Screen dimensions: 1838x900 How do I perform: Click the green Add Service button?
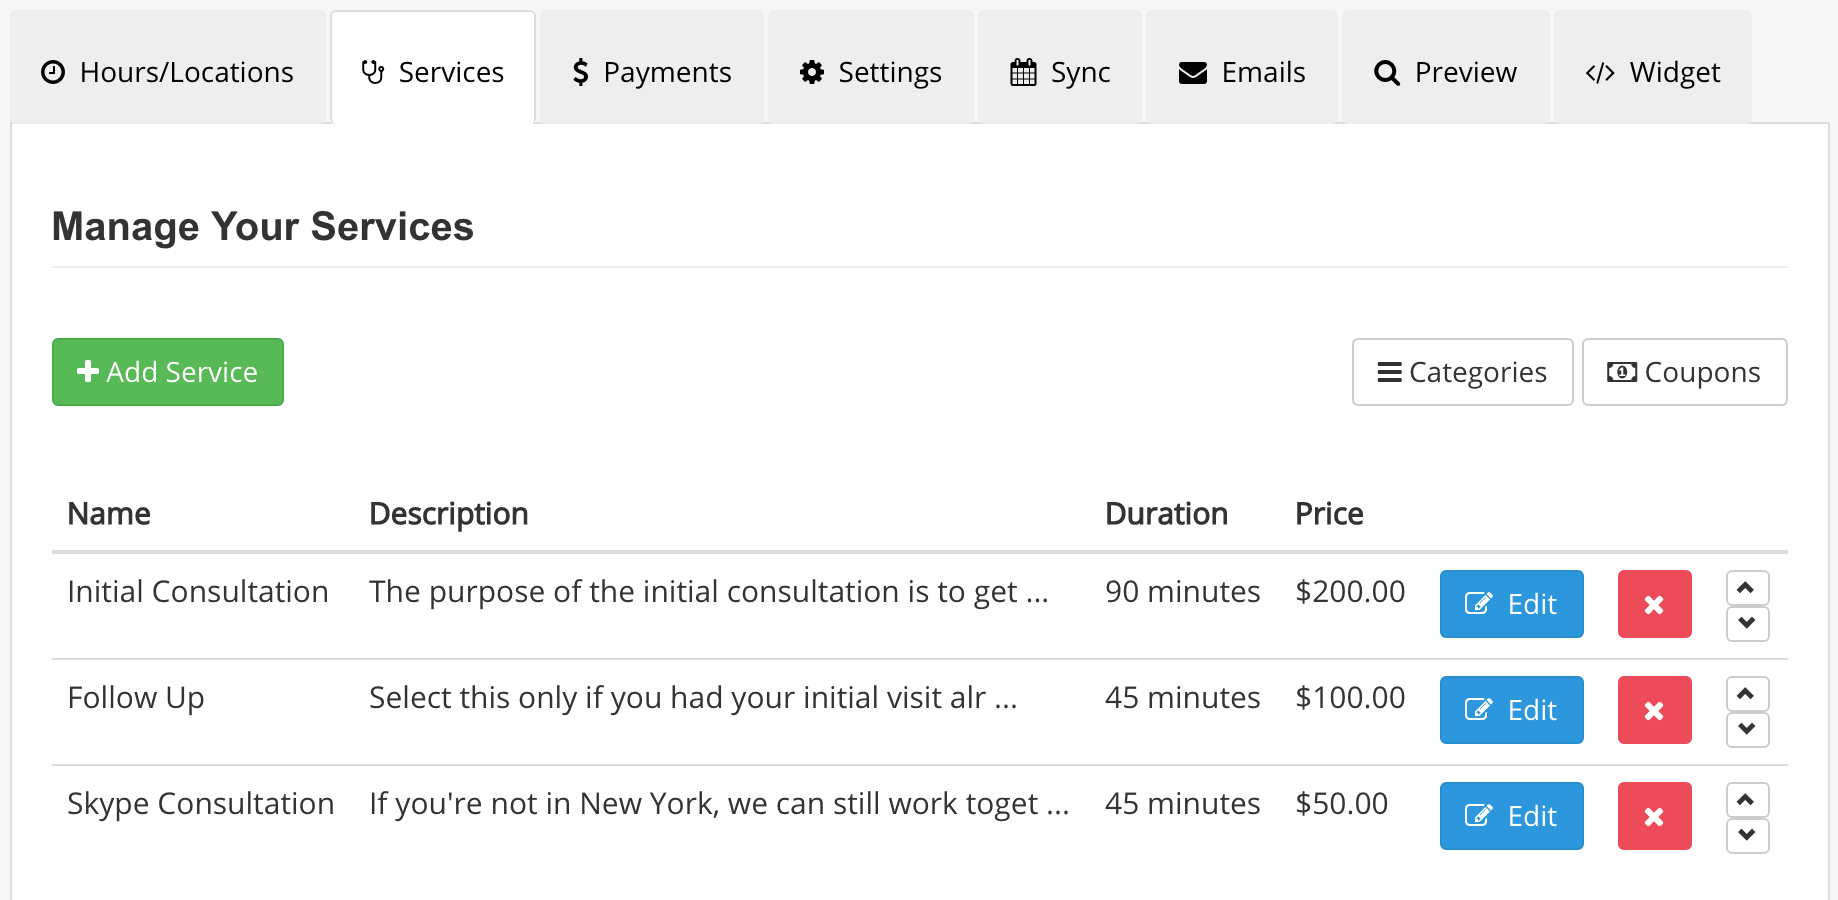[168, 372]
